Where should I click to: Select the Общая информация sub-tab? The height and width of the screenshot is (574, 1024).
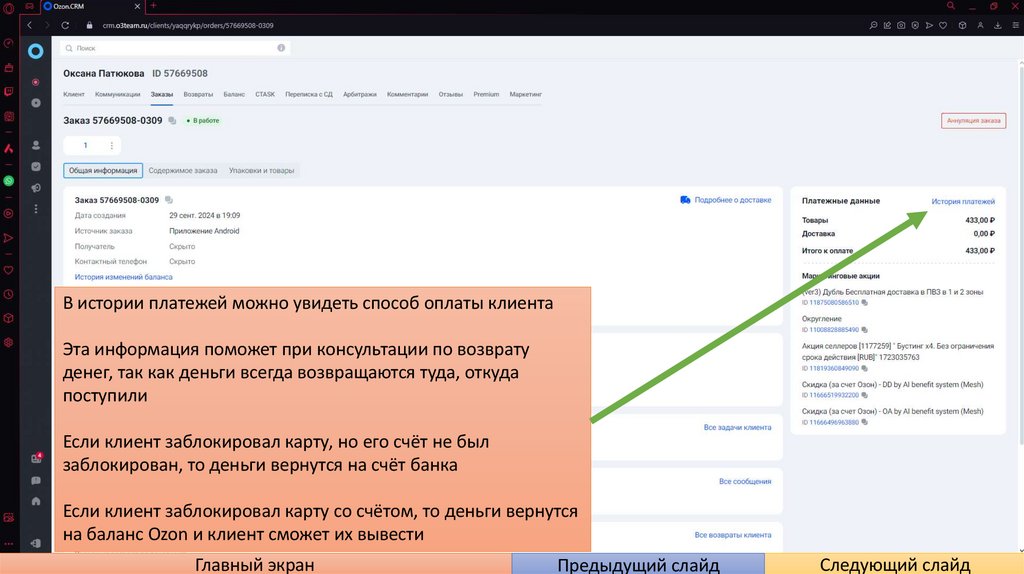(x=103, y=170)
